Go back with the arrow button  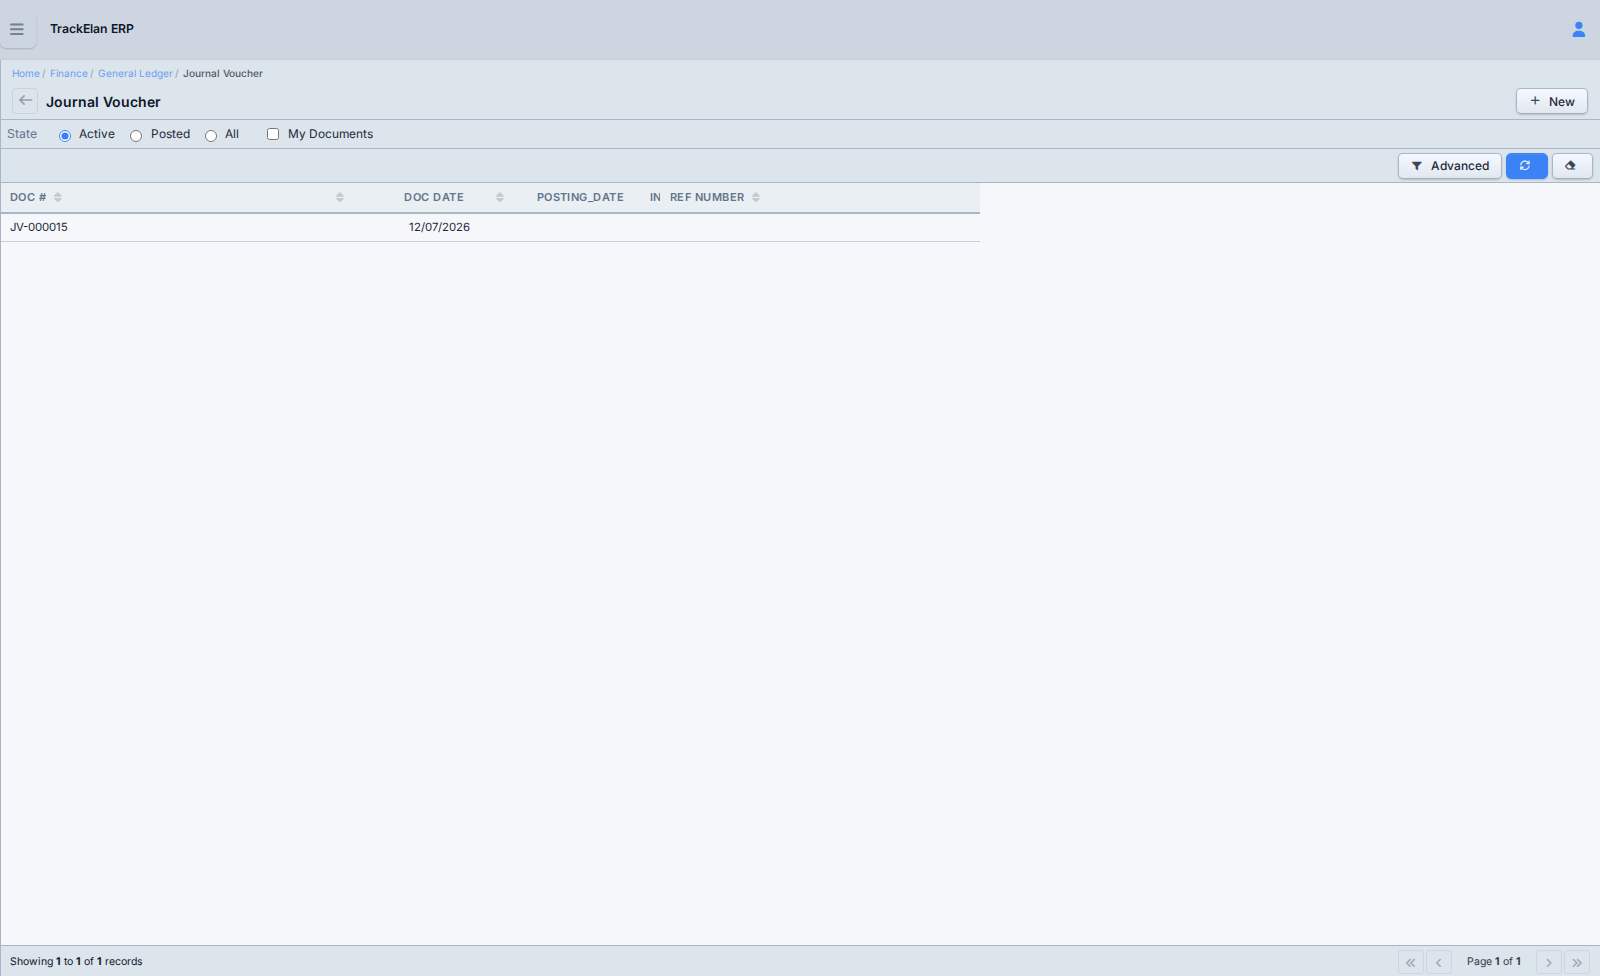click(25, 101)
